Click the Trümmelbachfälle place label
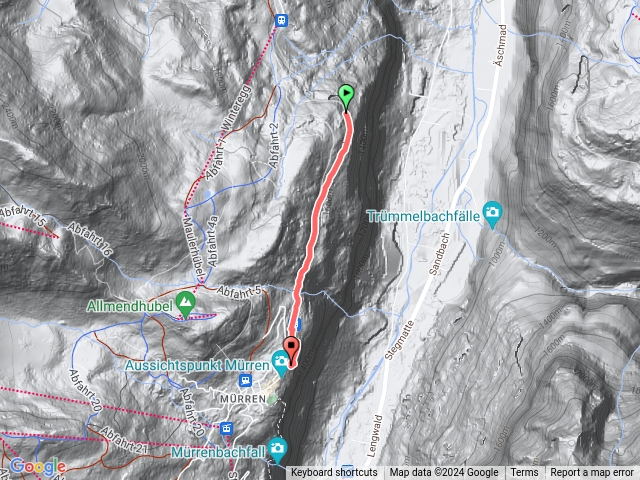This screenshot has width=640, height=480. [423, 216]
